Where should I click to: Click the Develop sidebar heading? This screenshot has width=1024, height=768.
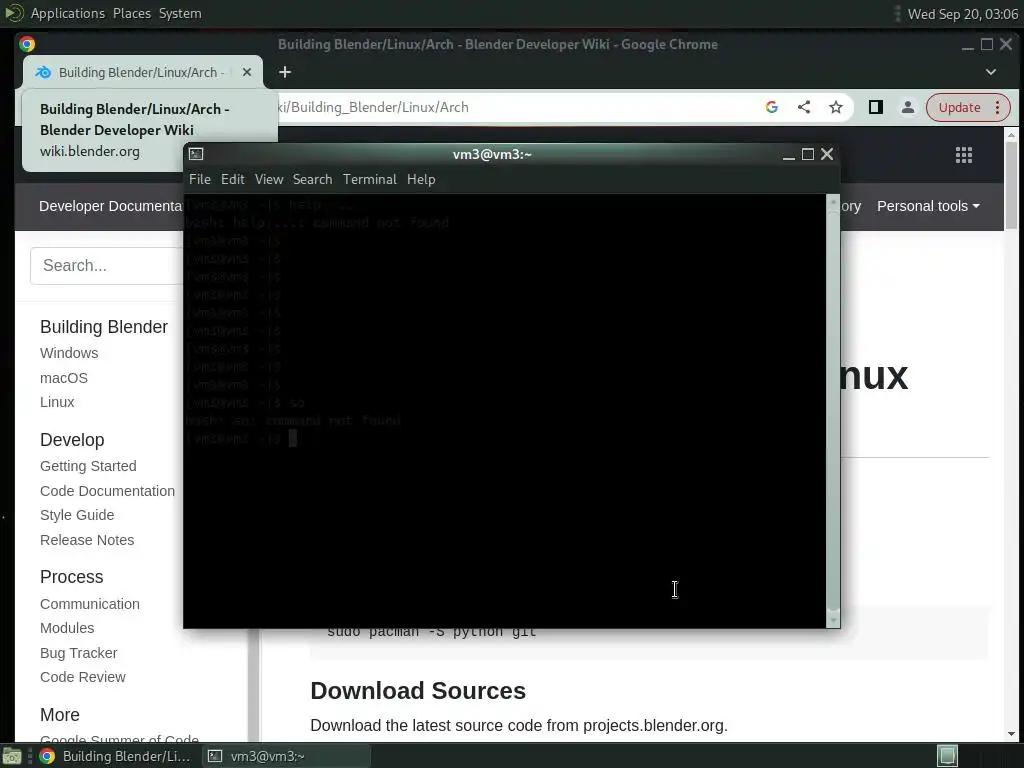(x=72, y=440)
